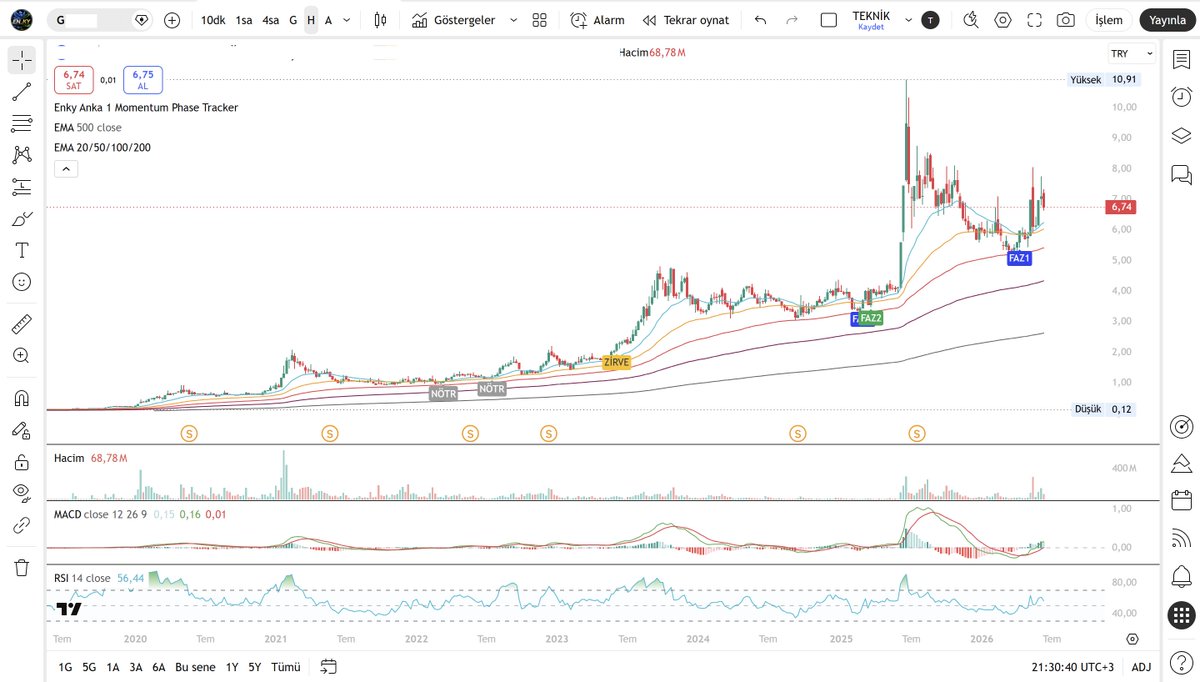Open the chart patterns tool
Image resolution: width=1200 pixels, height=682 pixels.
tap(22, 155)
